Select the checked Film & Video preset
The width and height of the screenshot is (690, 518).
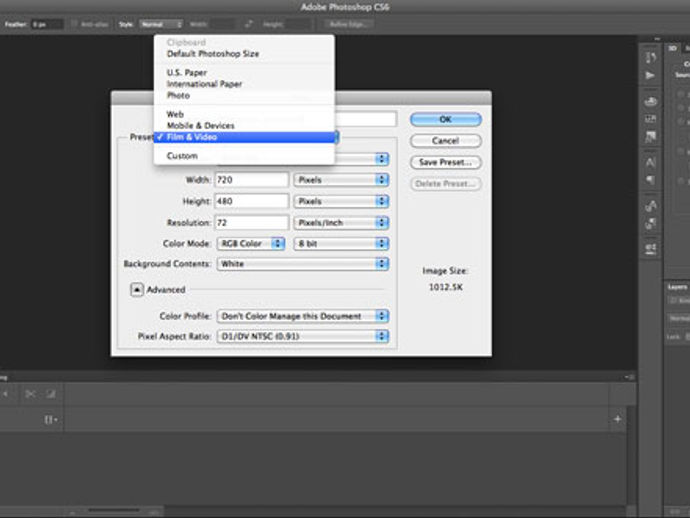pyautogui.click(x=244, y=137)
